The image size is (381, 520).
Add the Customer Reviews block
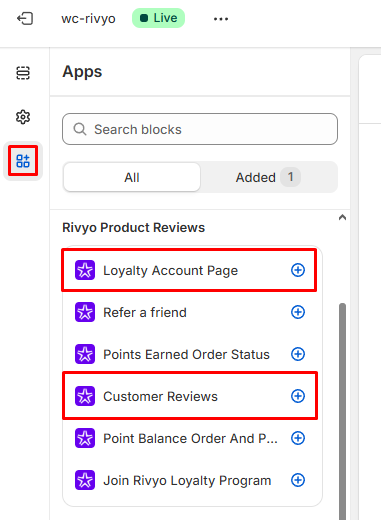point(298,396)
